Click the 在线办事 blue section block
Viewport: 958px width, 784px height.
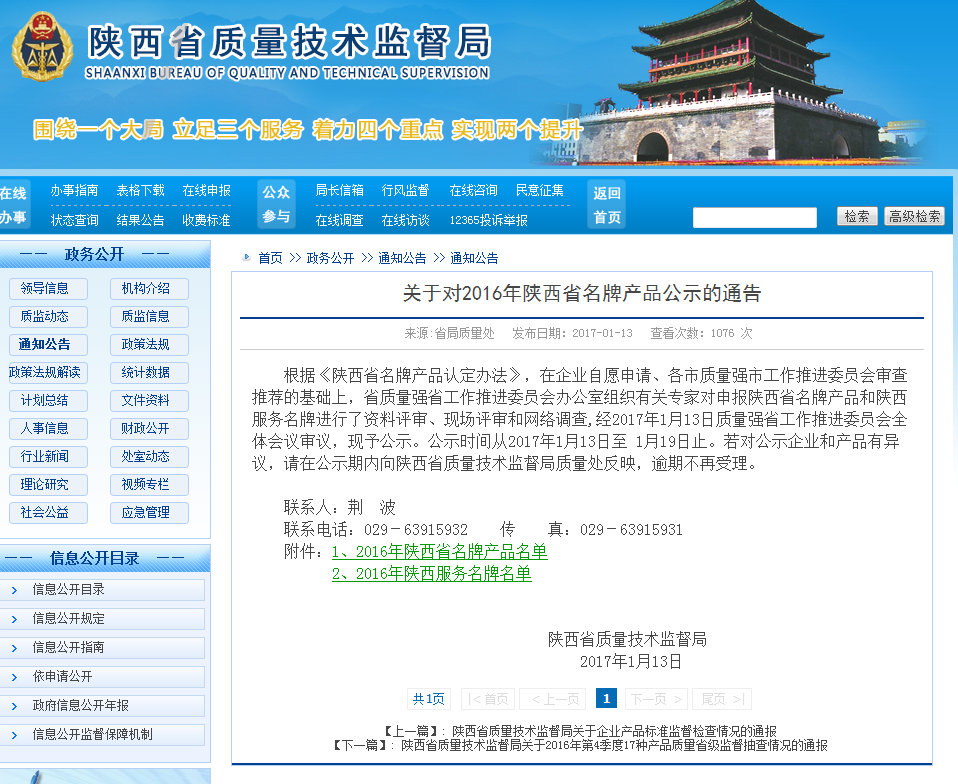(x=14, y=204)
